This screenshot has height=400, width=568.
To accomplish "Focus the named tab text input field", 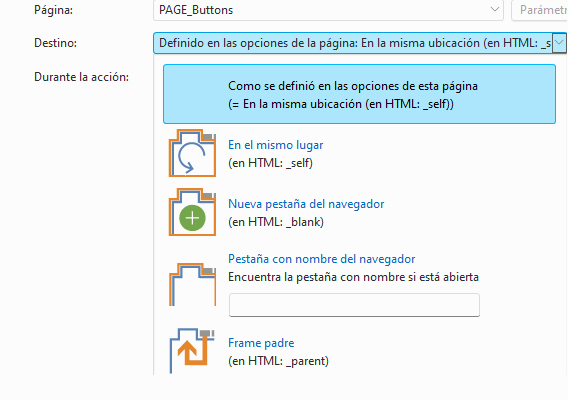I will (x=354, y=305).
